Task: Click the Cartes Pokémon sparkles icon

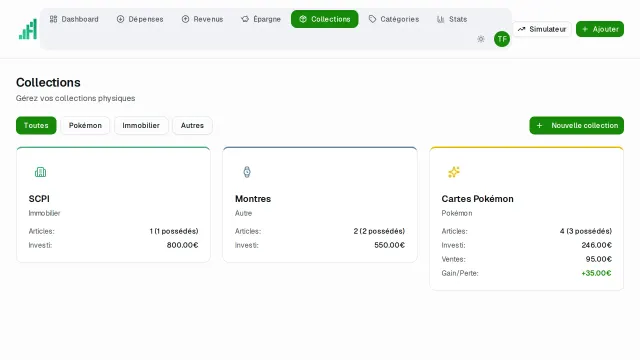Action: pyautogui.click(x=453, y=172)
